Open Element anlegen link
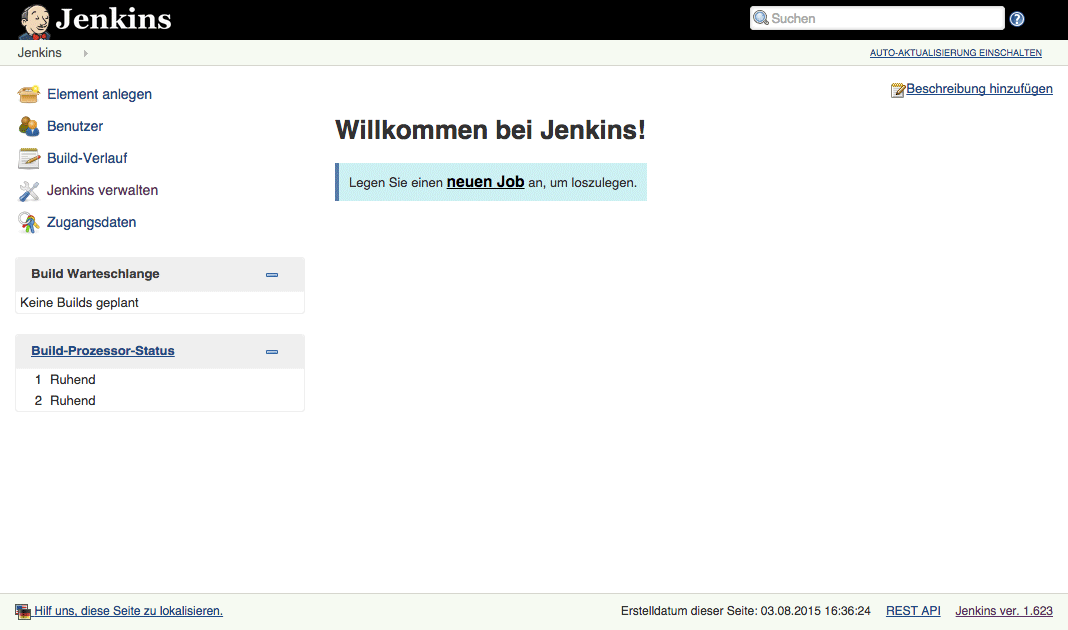This screenshot has width=1068, height=630. pos(99,94)
